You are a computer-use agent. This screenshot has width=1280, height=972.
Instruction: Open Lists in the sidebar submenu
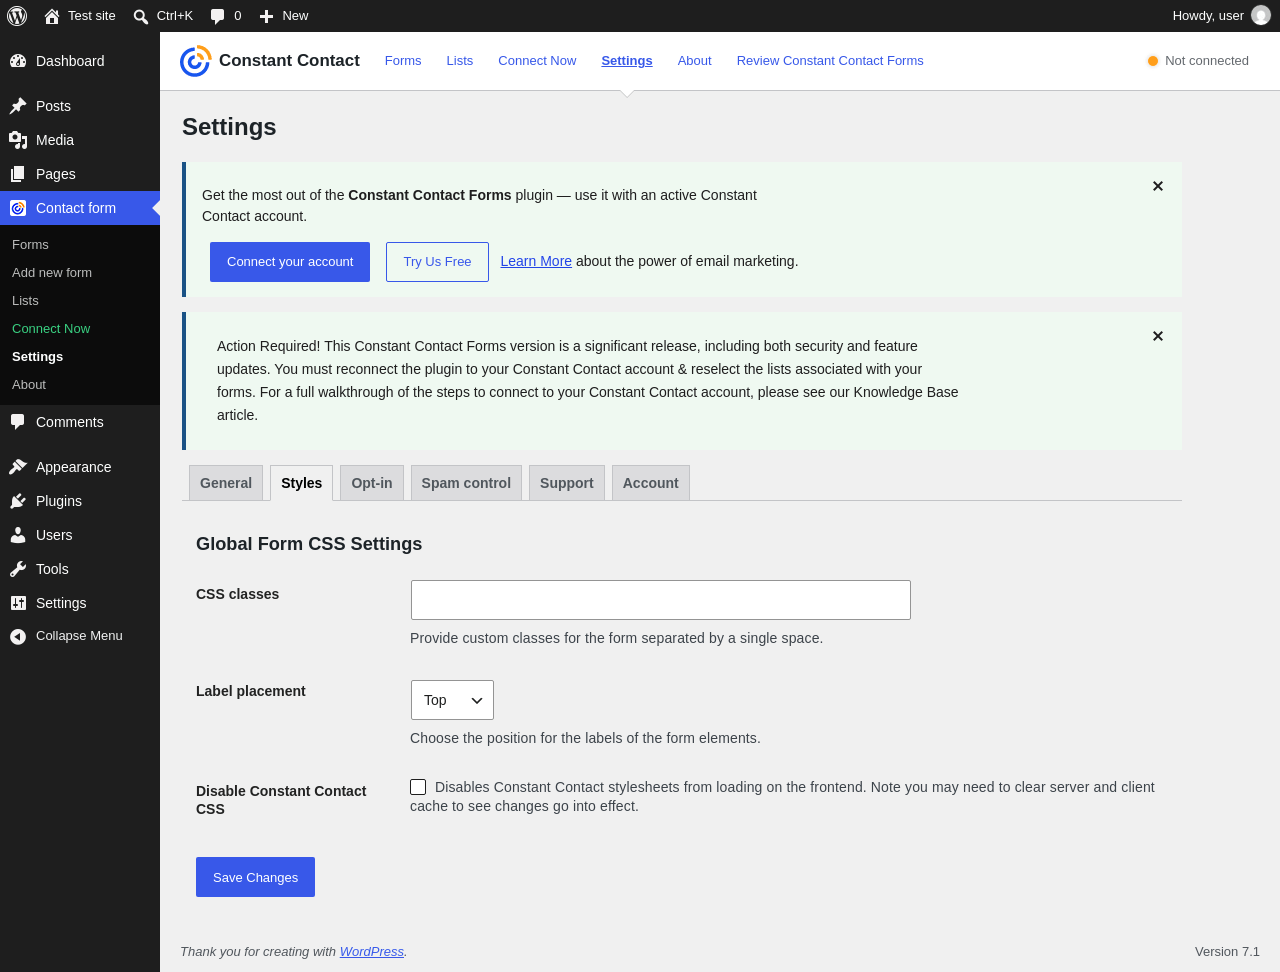click(25, 300)
